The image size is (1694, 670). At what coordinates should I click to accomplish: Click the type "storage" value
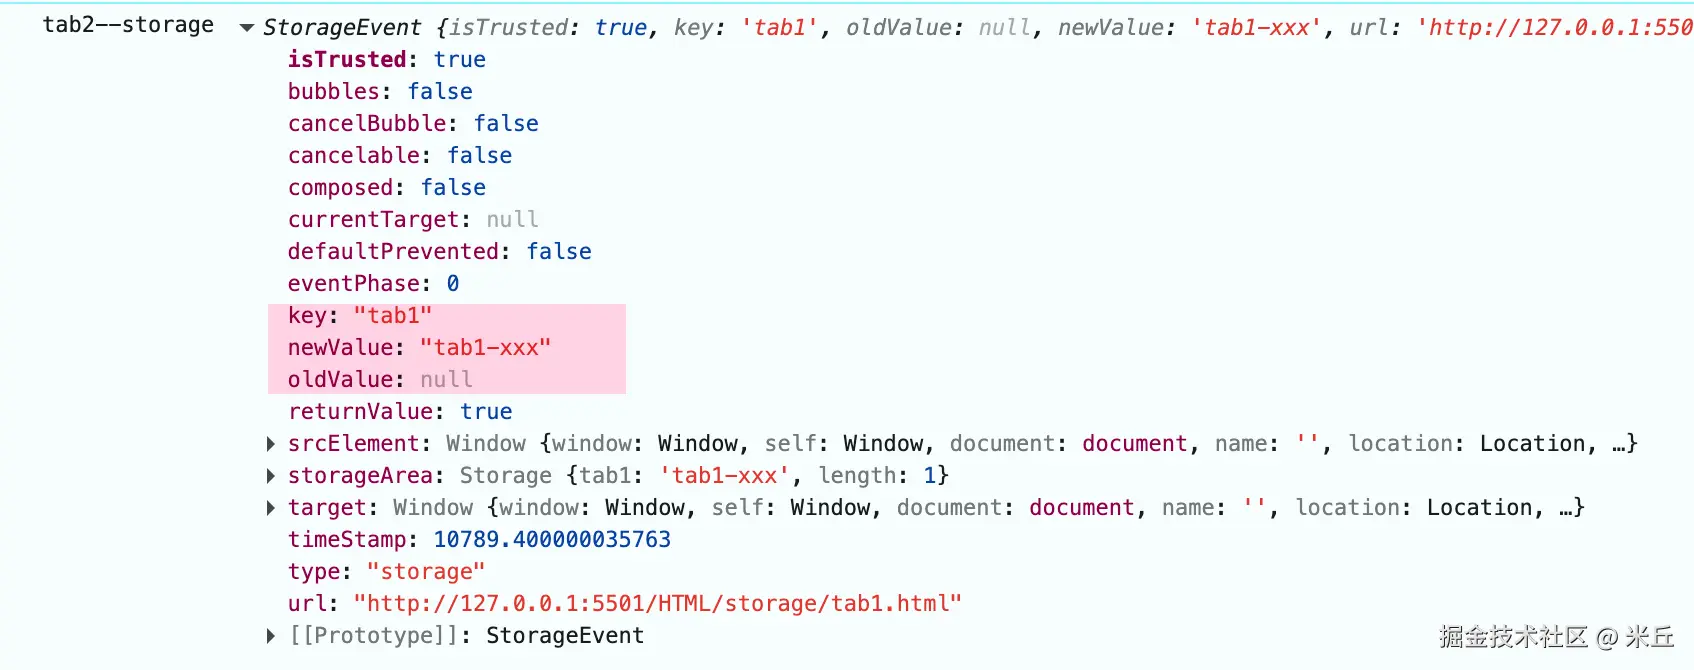[x=426, y=572]
